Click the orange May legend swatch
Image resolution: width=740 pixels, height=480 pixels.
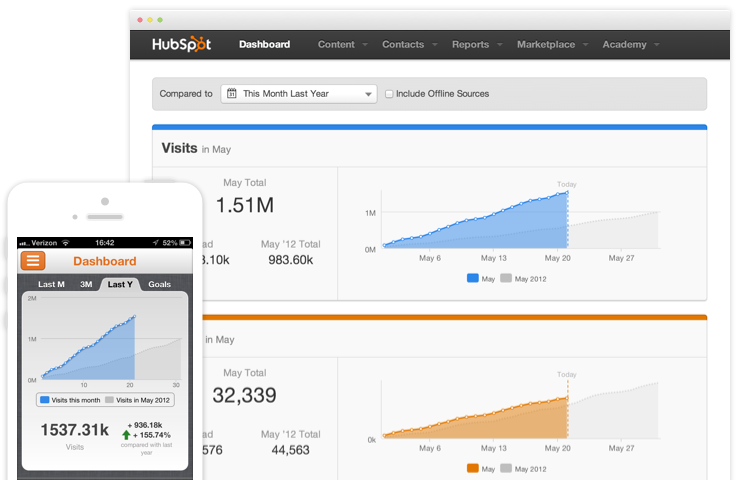(x=472, y=468)
